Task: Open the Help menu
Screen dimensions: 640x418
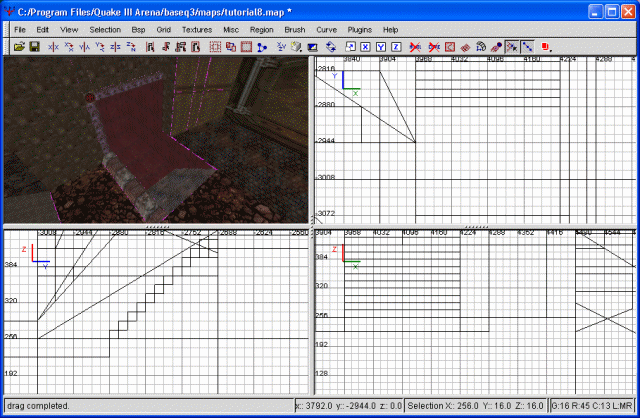Action: point(390,30)
